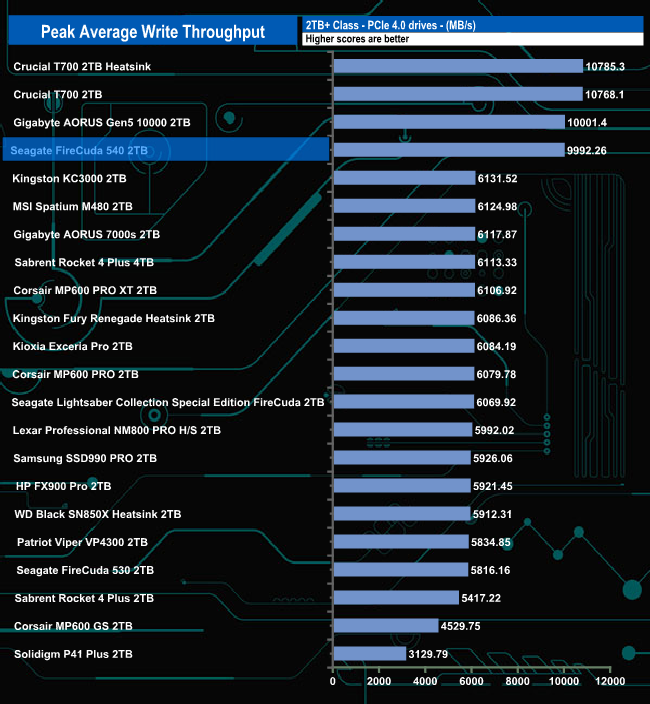This screenshot has width=650, height=704.
Task: Click the 6117.87 value label
Action: (497, 234)
